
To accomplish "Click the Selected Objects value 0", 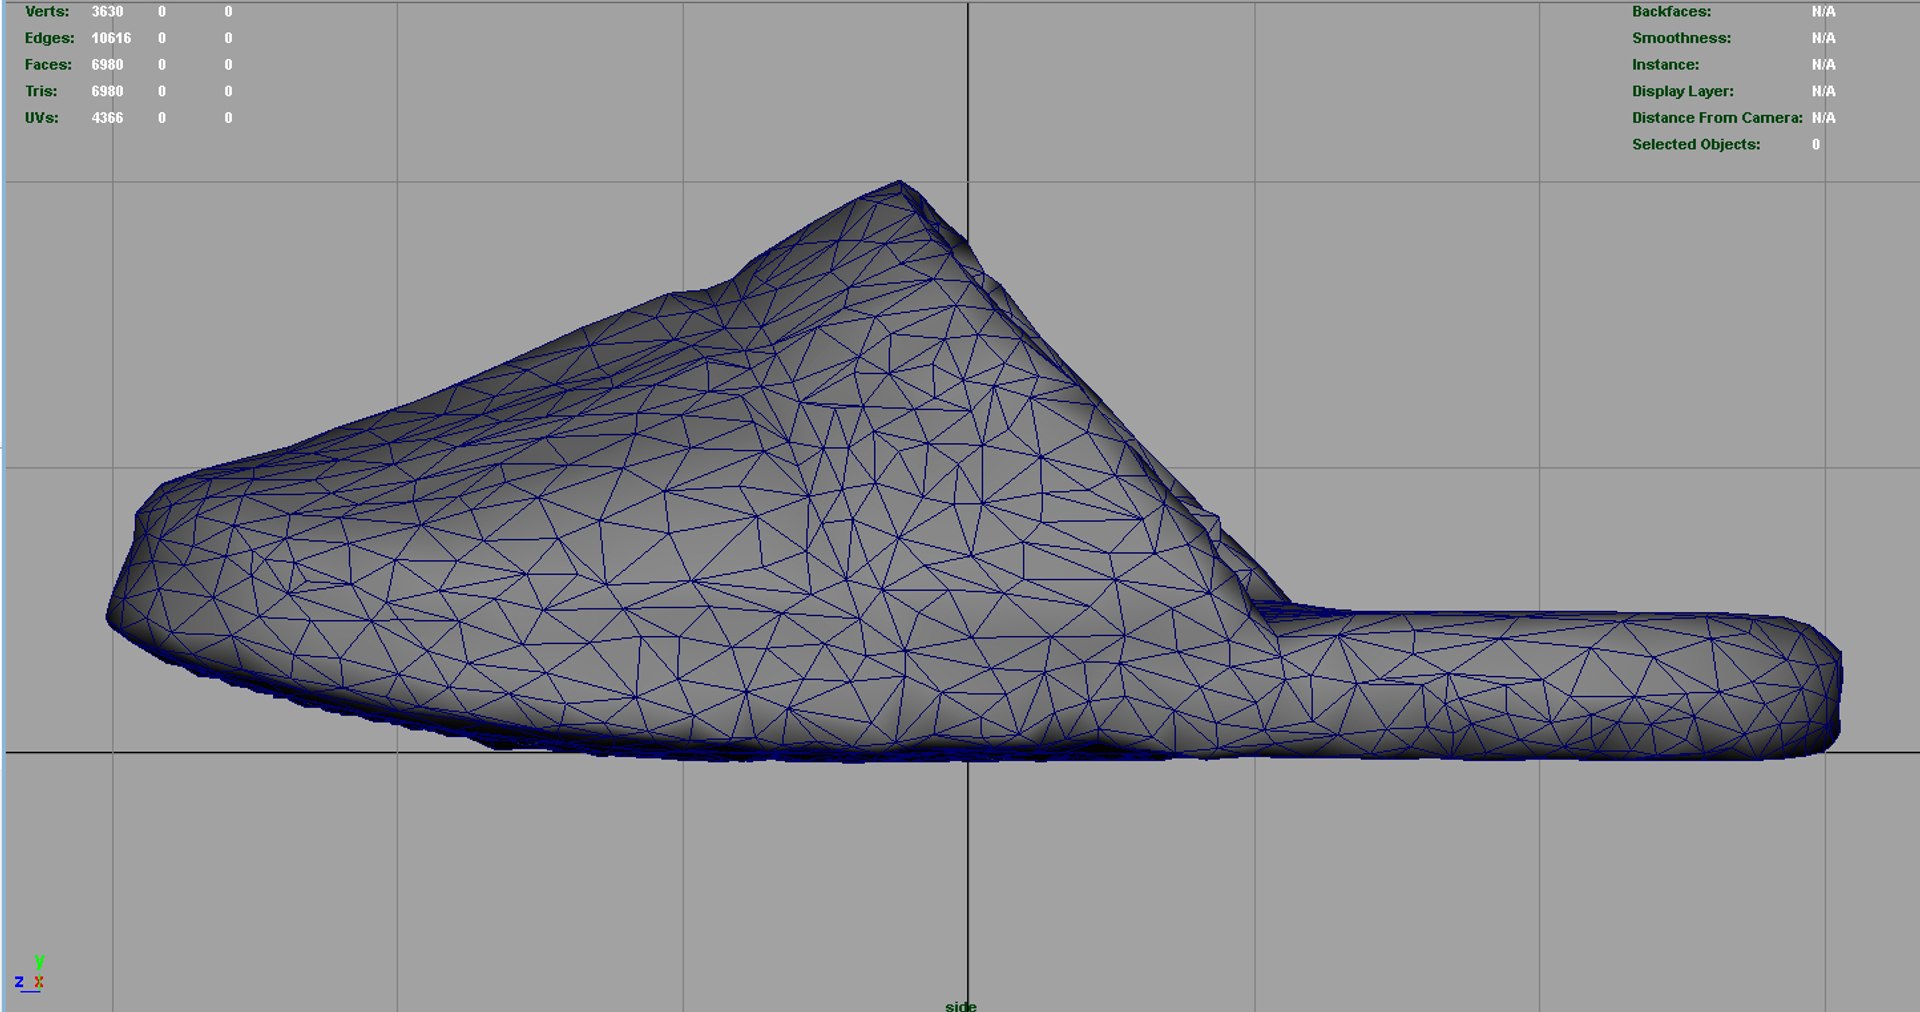I will 1816,144.
